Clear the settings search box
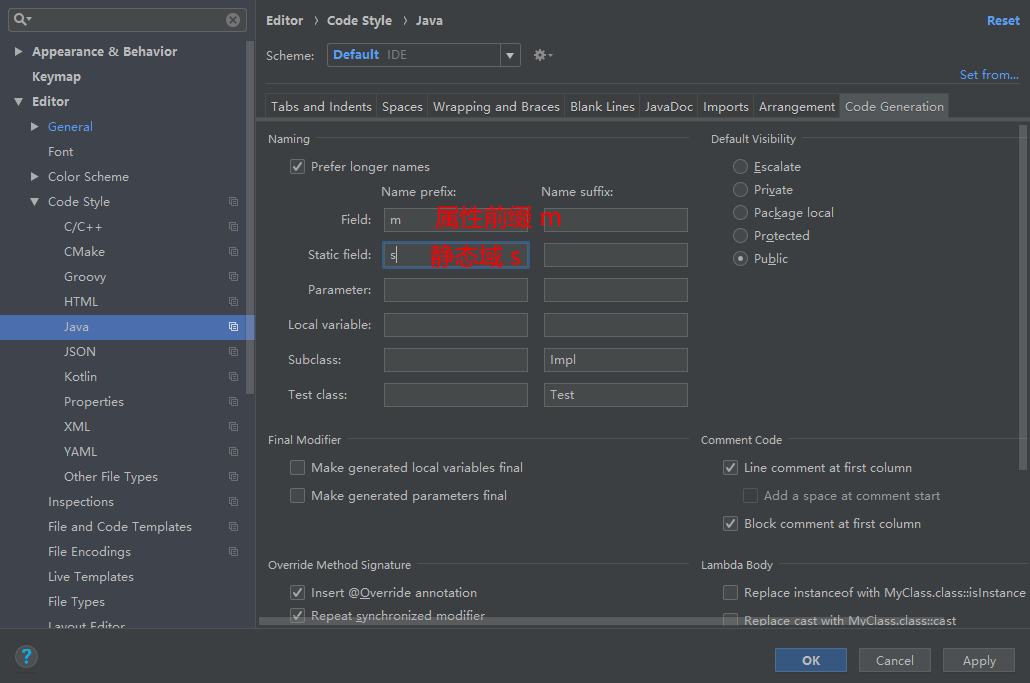The image size is (1030, 683). [x=233, y=20]
